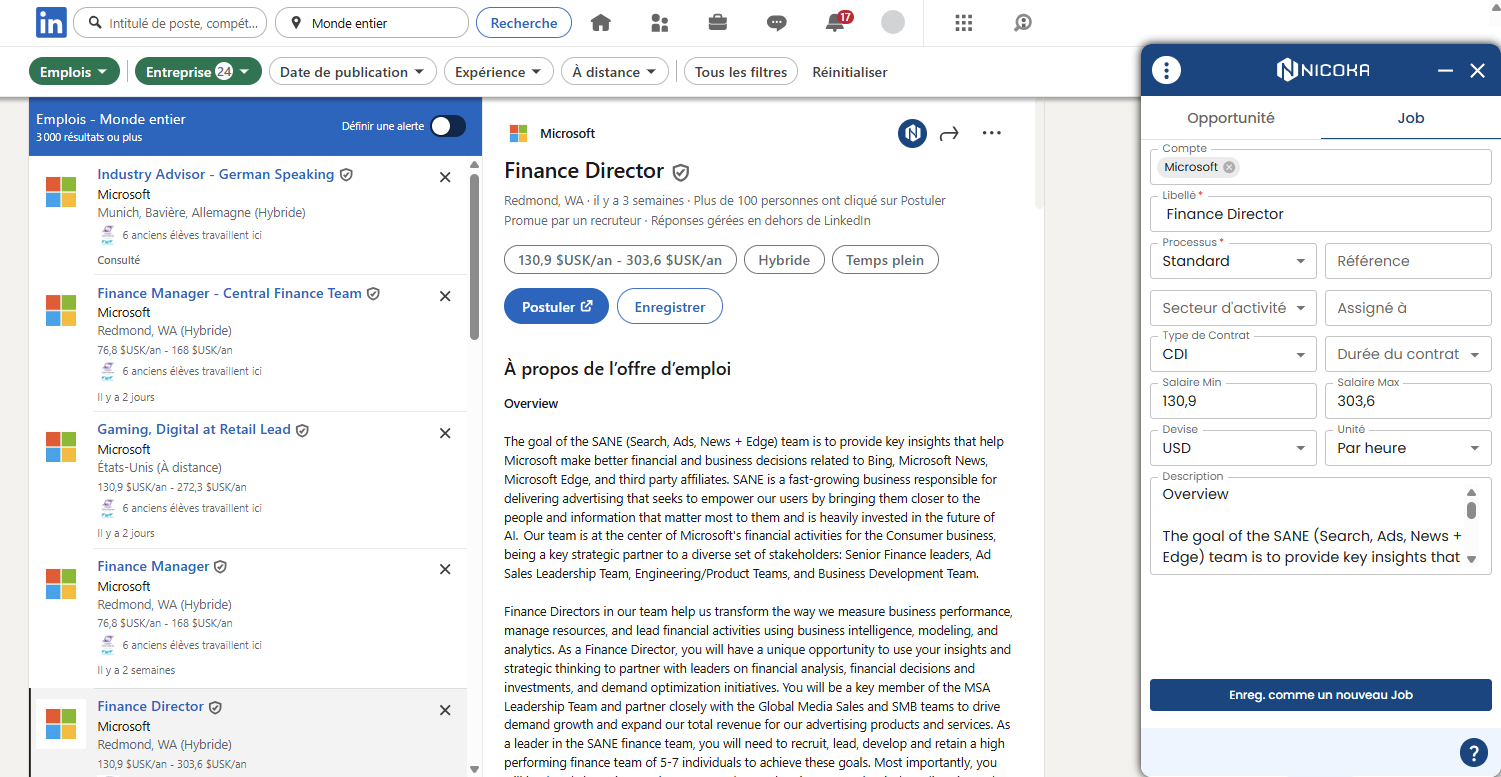1501x777 pixels.
Task: Toggle the Définir une alerte switch
Action: click(x=447, y=126)
